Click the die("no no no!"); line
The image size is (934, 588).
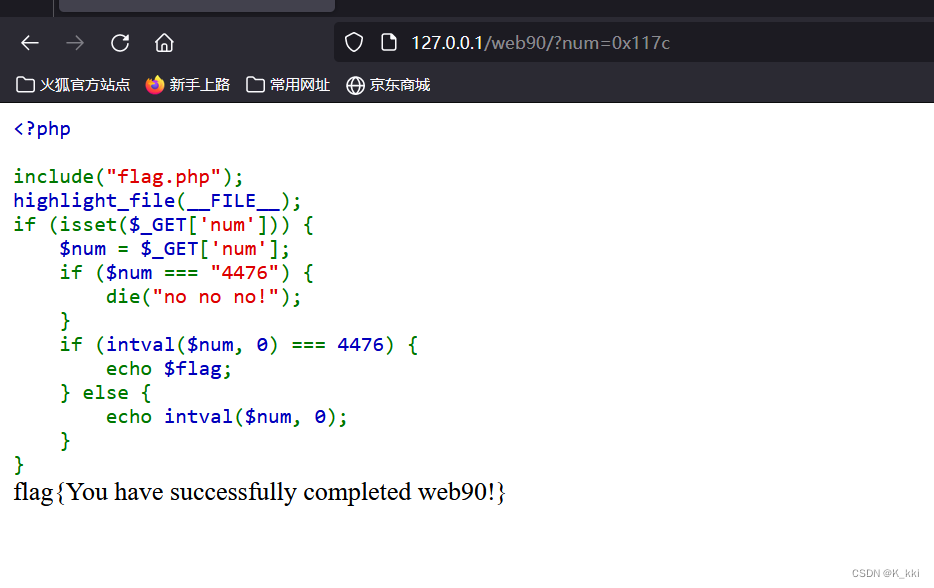(x=203, y=297)
